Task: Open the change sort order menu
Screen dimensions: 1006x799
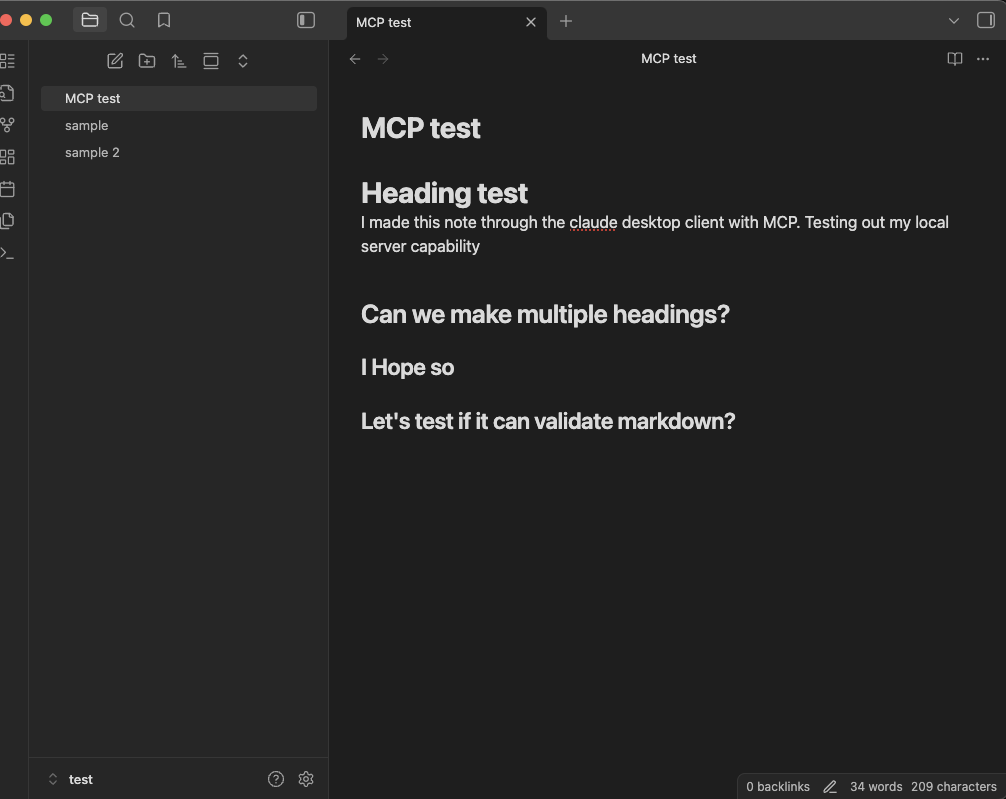Action: (179, 61)
